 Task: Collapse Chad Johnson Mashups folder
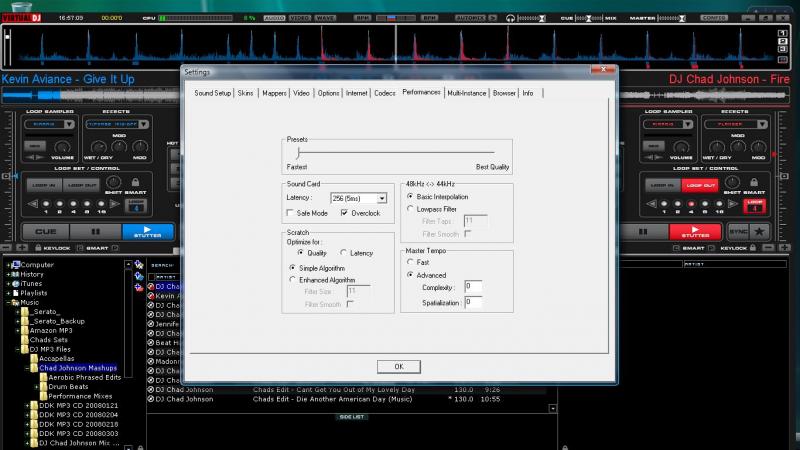[x=28, y=368]
